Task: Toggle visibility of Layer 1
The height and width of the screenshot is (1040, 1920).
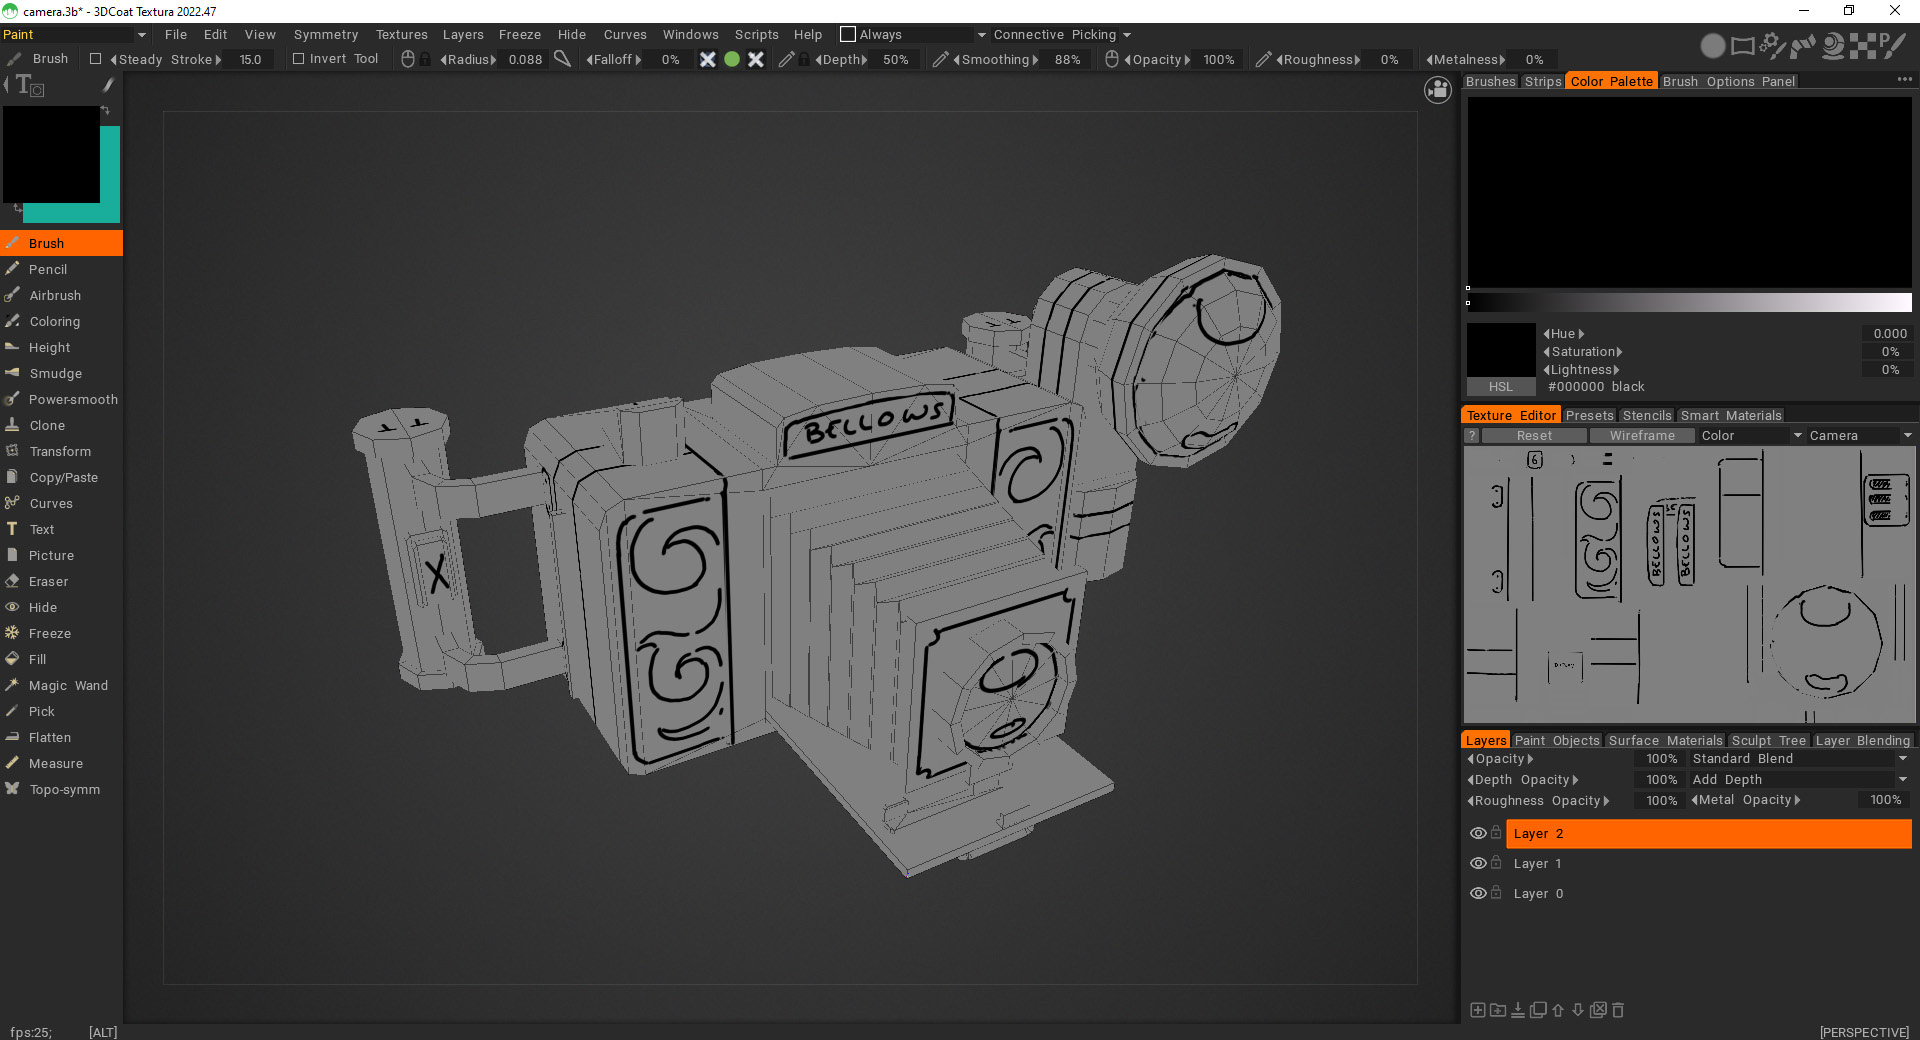Action: [x=1478, y=863]
